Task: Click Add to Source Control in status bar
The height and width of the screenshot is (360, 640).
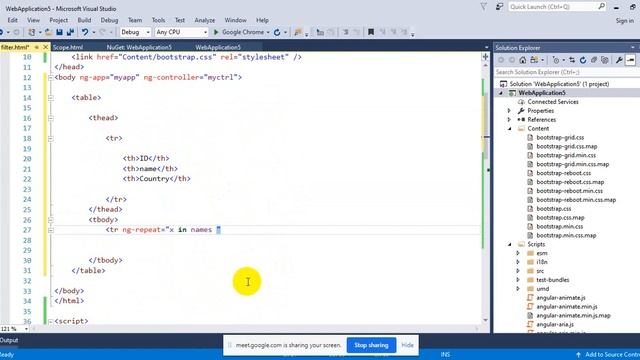Action: (607, 355)
